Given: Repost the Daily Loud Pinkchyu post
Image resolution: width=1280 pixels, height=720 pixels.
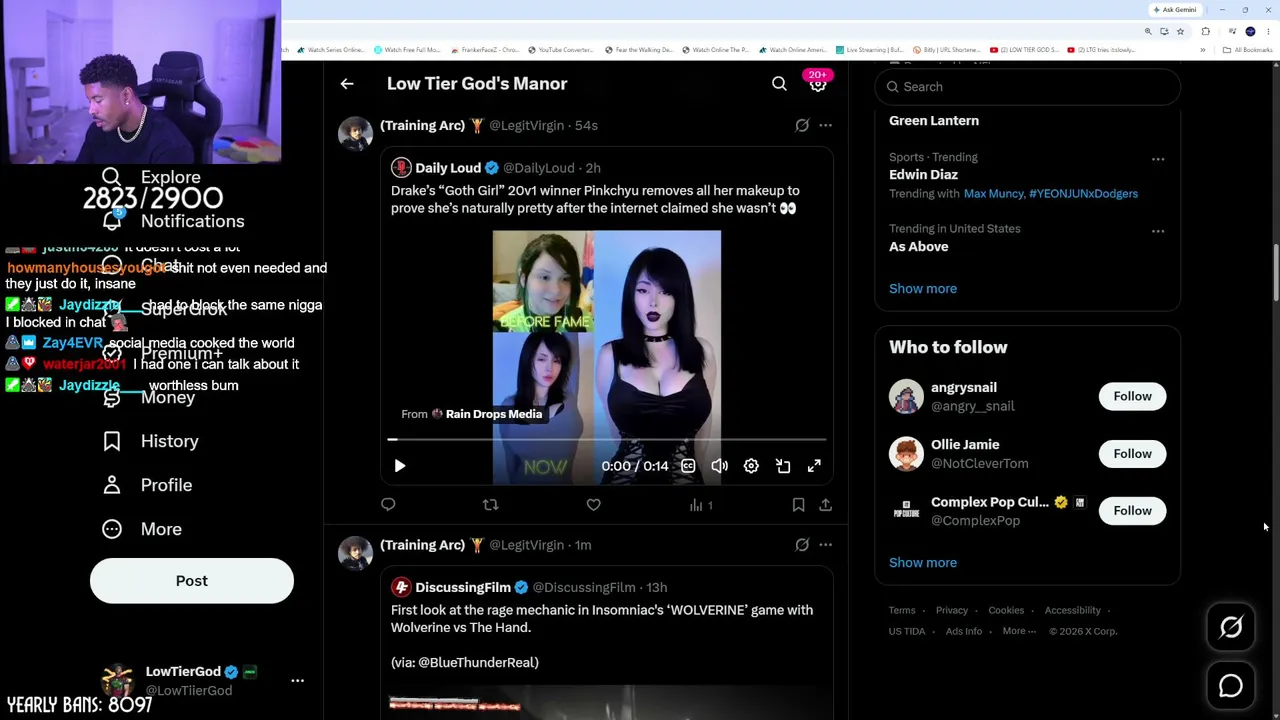Looking at the screenshot, I should point(490,505).
